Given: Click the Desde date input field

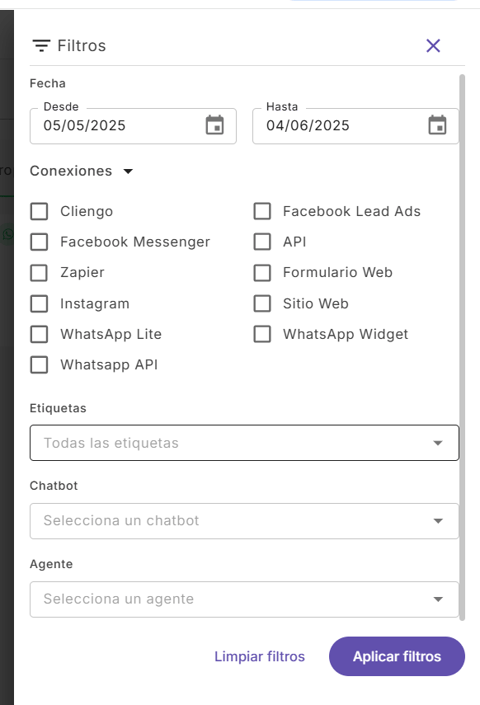Looking at the screenshot, I should [x=133, y=125].
